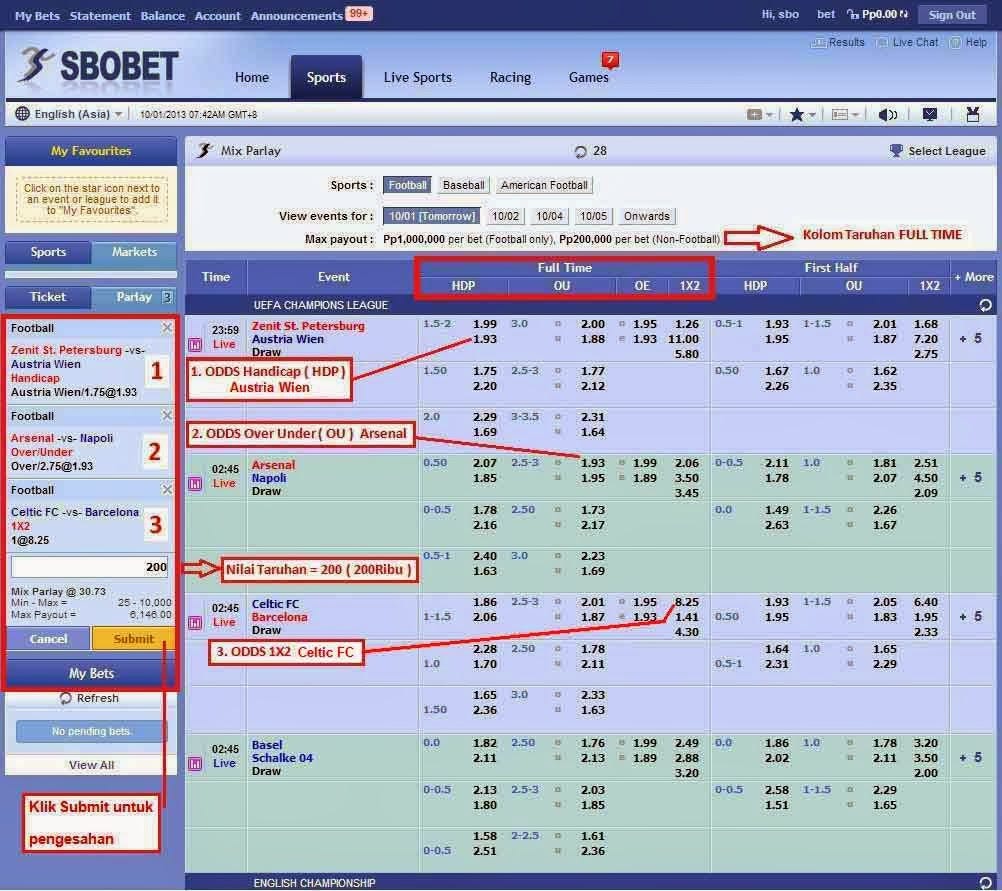Image resolution: width=1002 pixels, height=891 pixels.
Task: Expand the dropdown arrow next to the star icon
Action: coord(810,115)
